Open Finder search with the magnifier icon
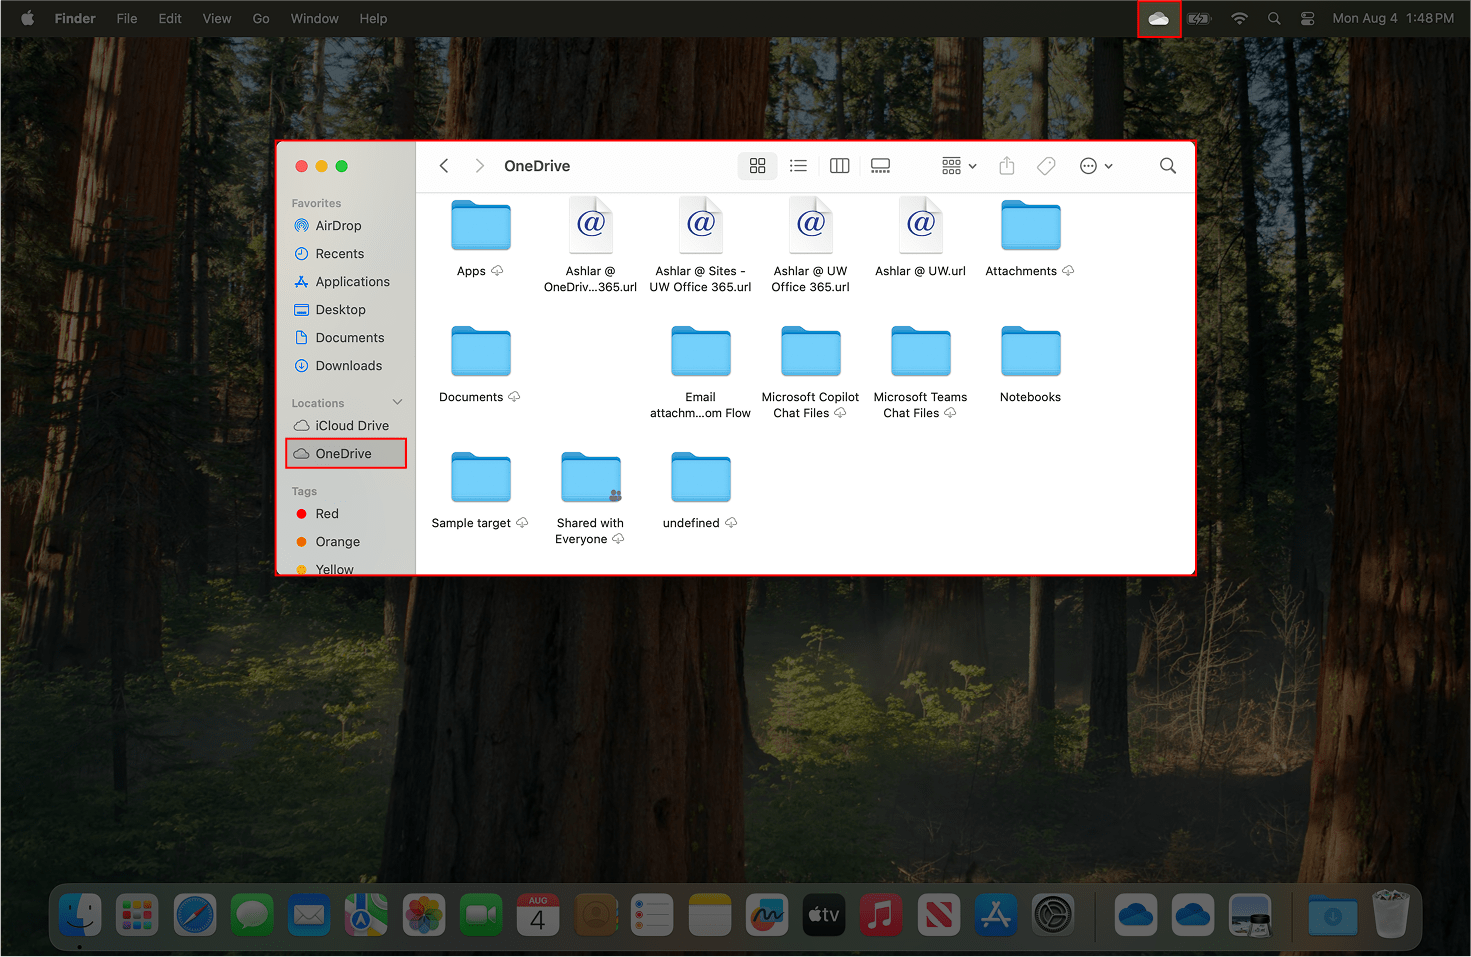Viewport: 1471px width, 957px height. point(1167,165)
